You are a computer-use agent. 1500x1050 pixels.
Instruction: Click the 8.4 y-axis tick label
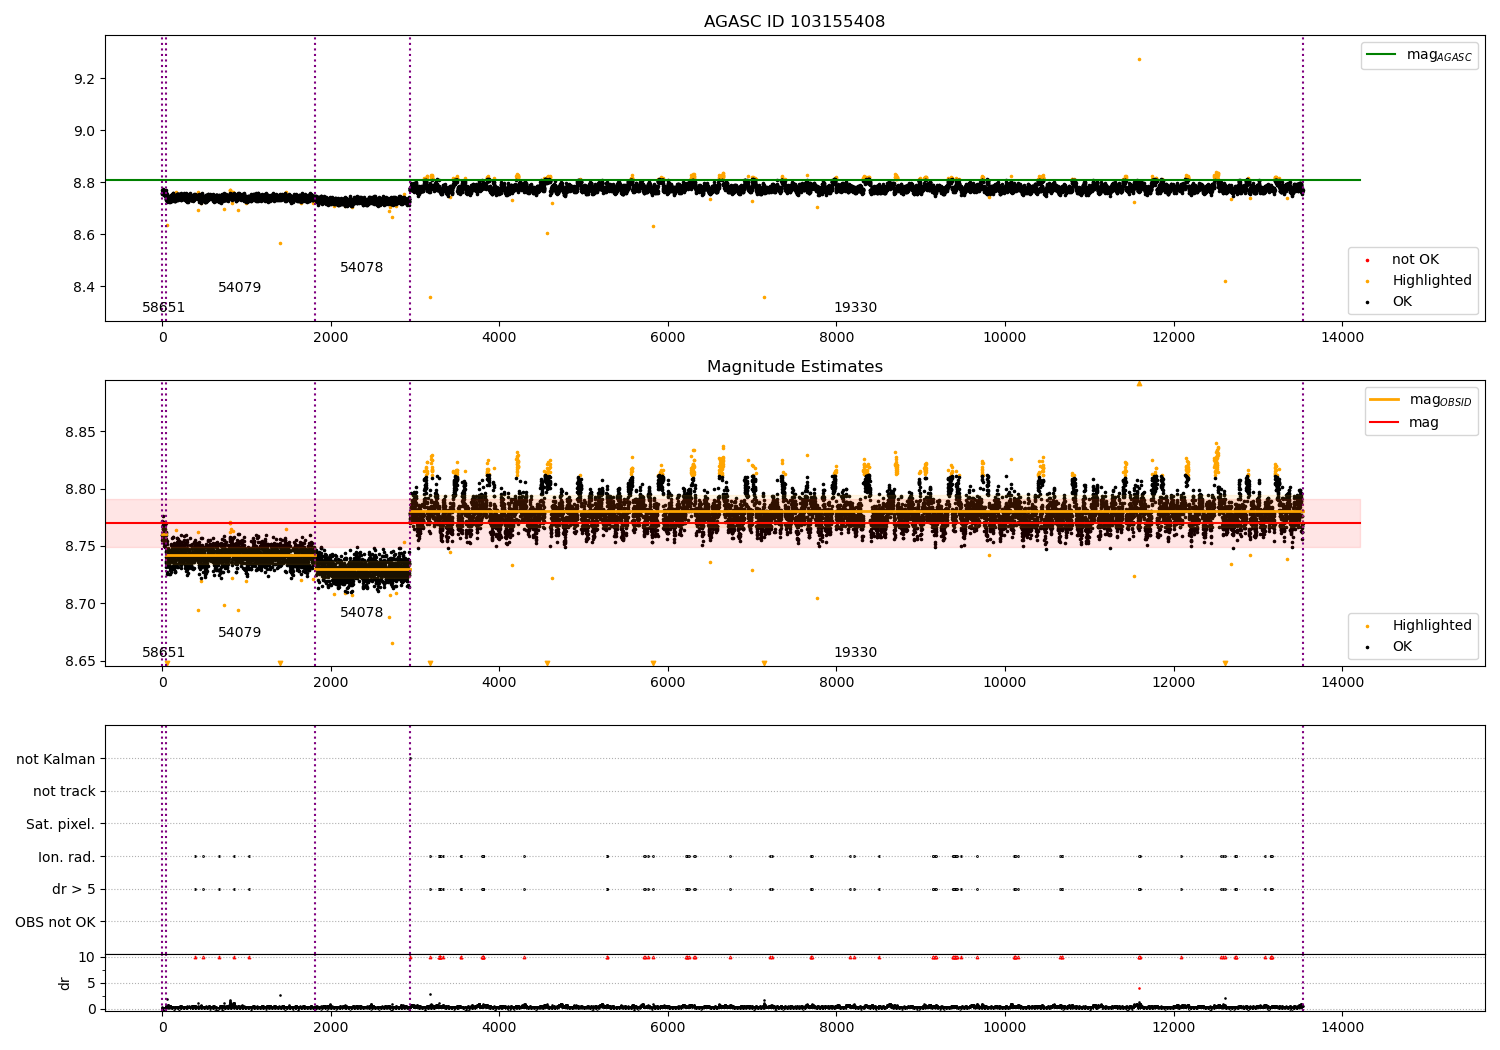coord(83,287)
